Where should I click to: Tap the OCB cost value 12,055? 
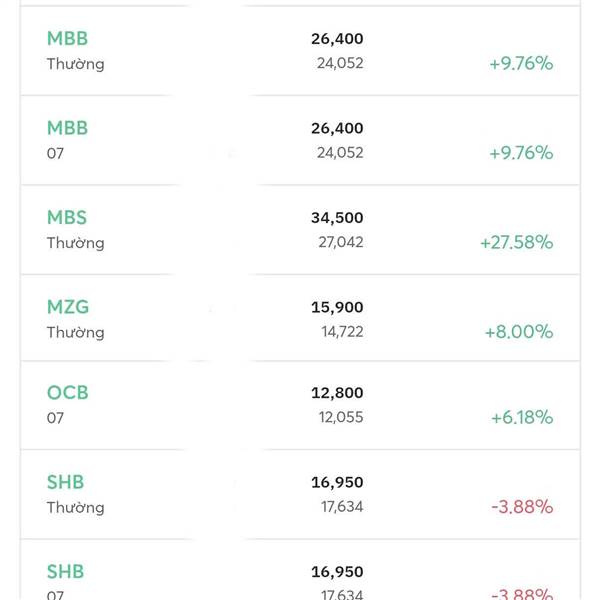tap(340, 418)
